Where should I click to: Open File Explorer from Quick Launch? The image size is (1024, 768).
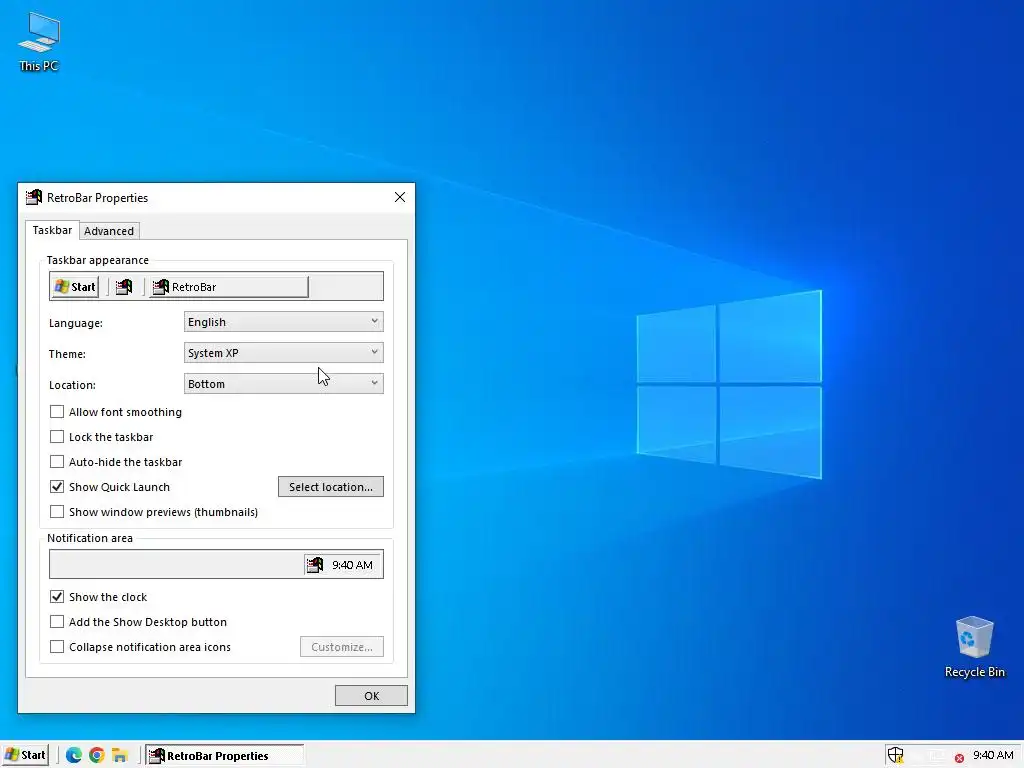pos(120,755)
